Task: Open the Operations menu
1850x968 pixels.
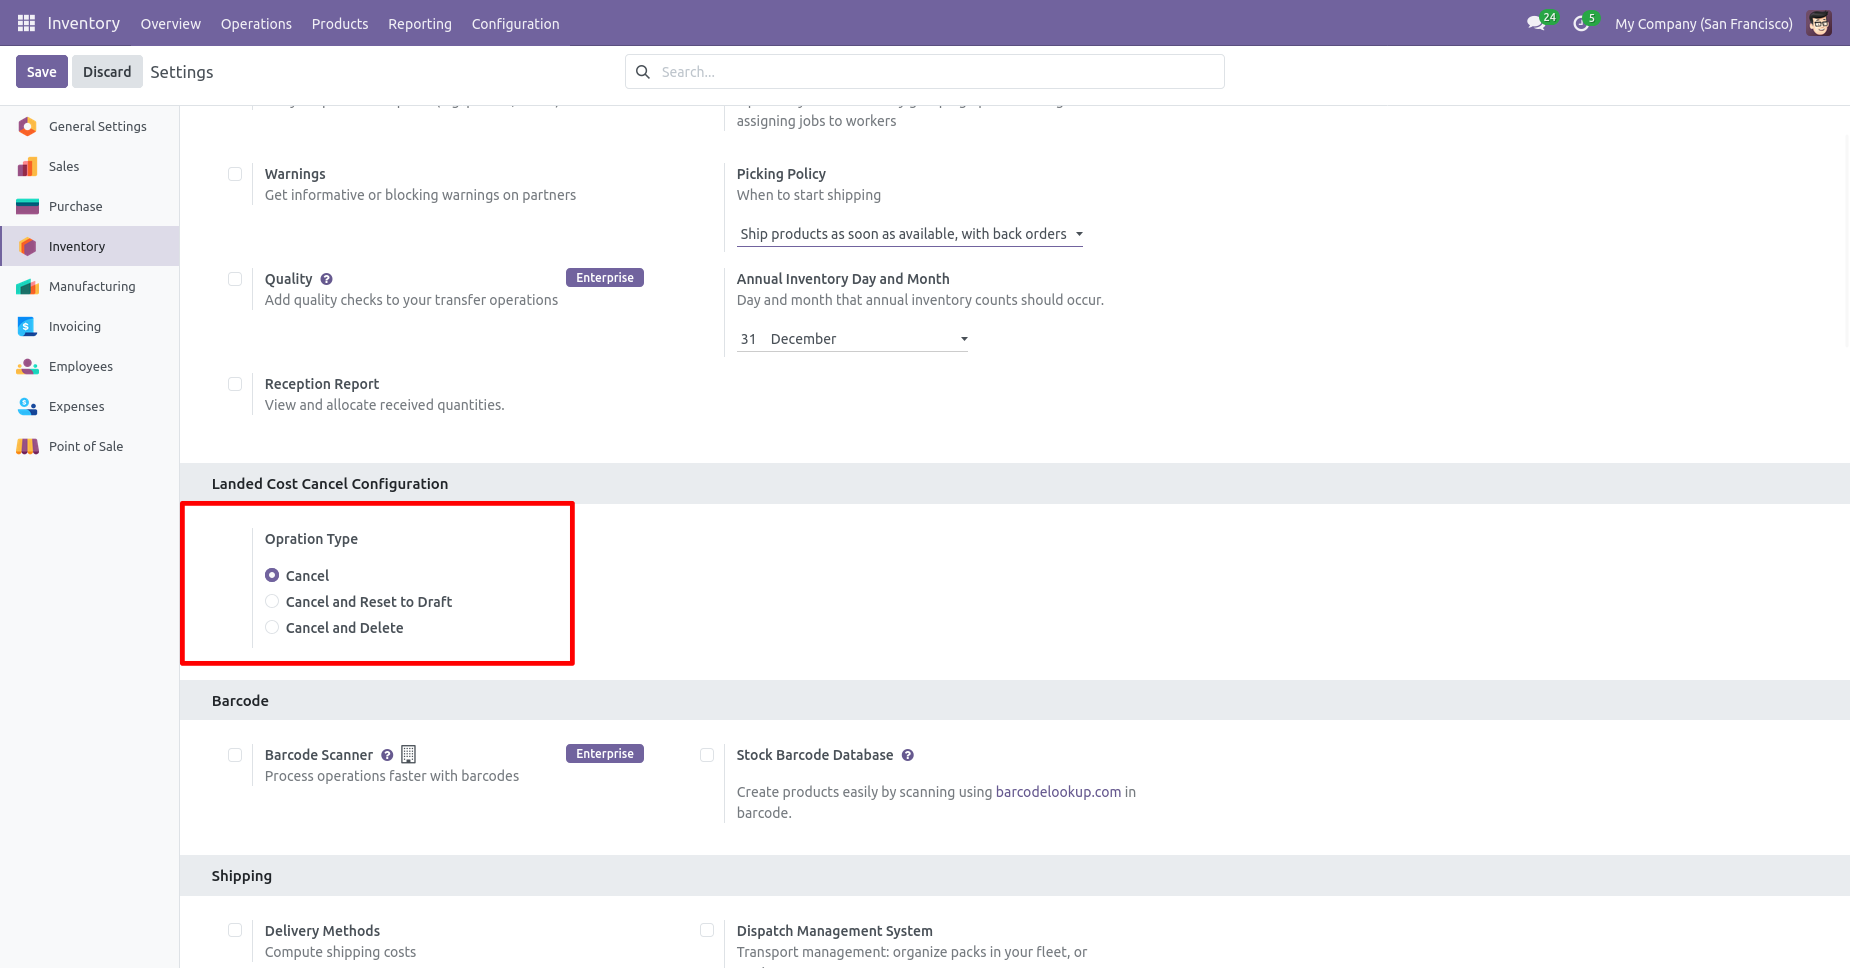Action: click(256, 24)
